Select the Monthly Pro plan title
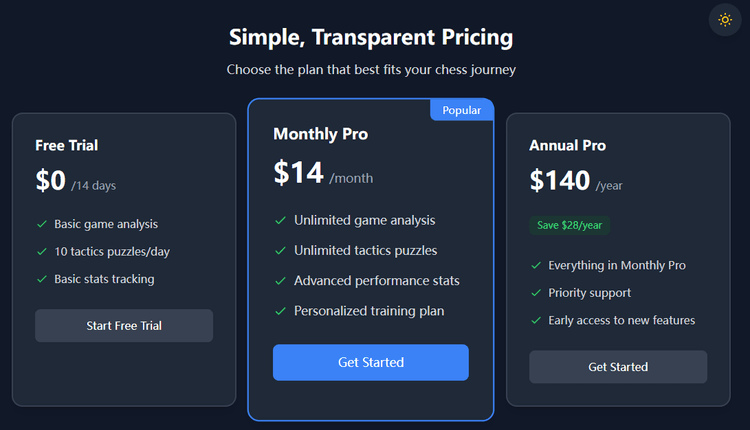The image size is (750, 430). click(x=320, y=133)
